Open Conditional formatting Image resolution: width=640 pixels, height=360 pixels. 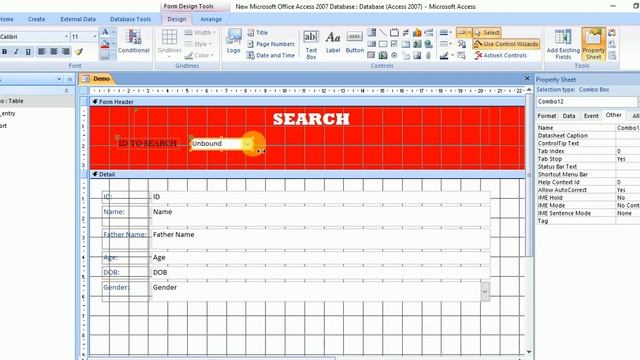point(133,42)
